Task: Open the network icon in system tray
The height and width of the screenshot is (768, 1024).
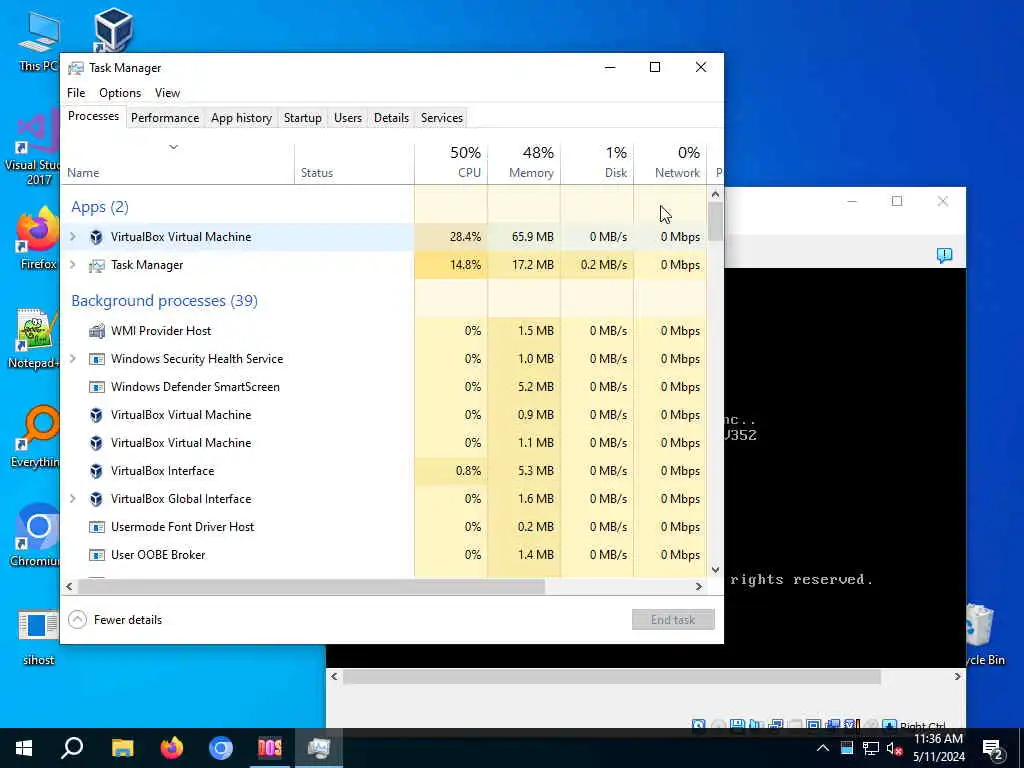Action: (x=871, y=748)
